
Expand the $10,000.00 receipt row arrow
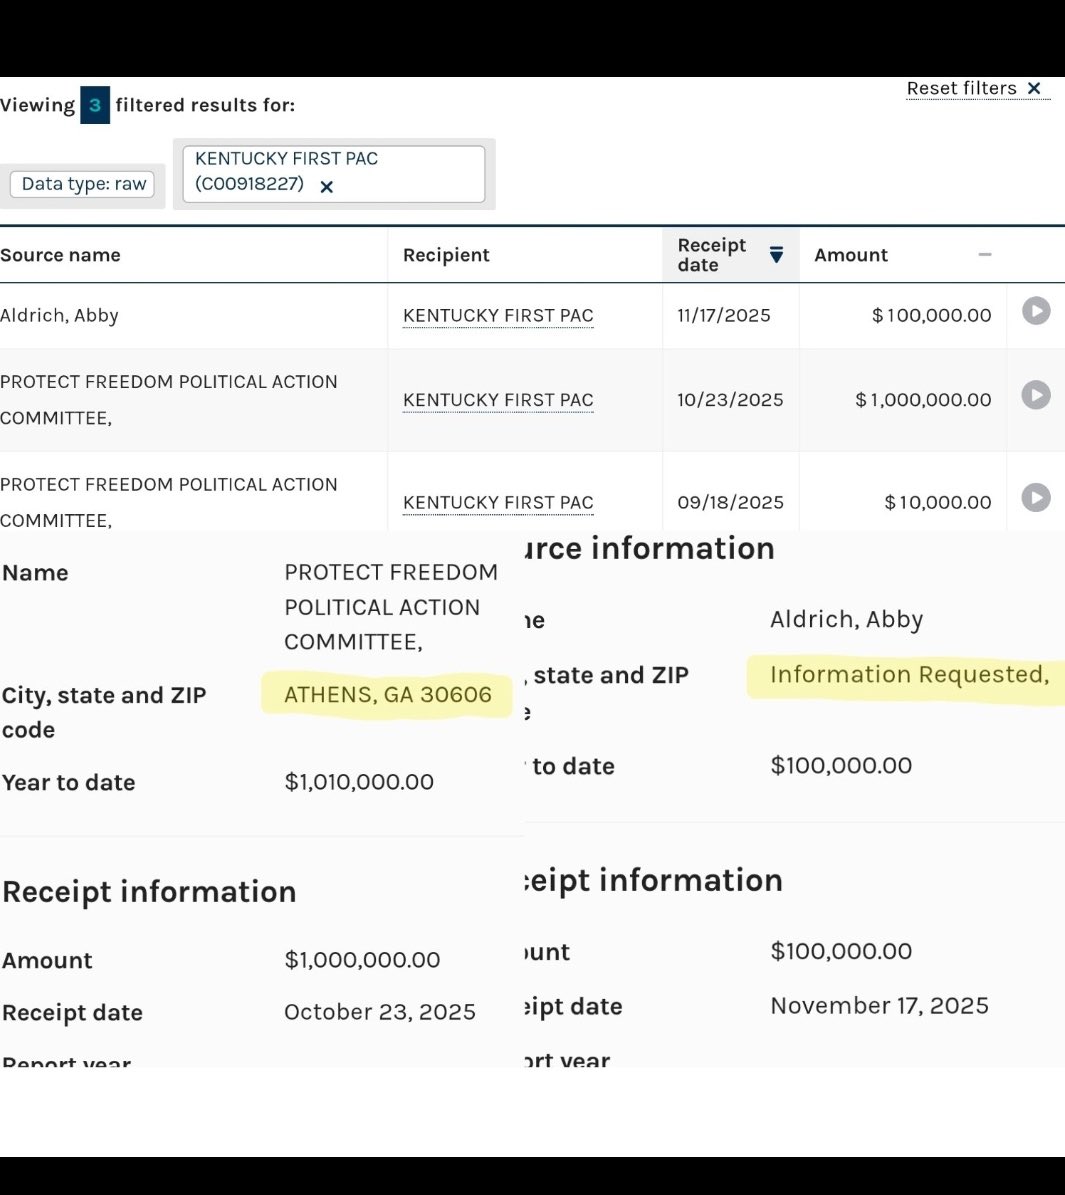(1036, 498)
